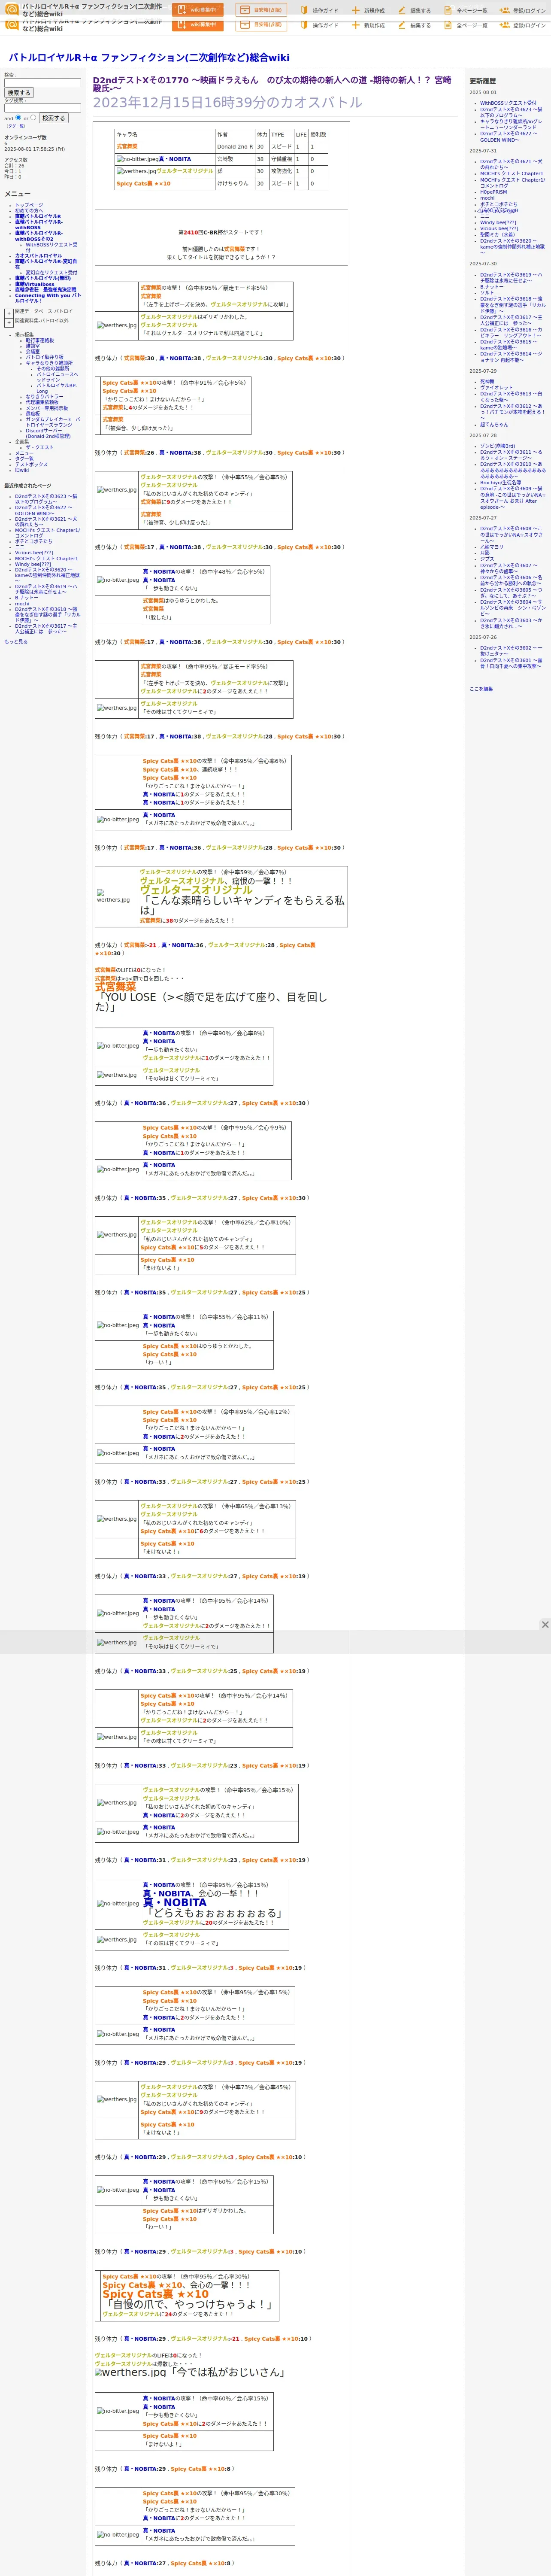The image size is (551, 2576).
Task: Open 直轄Virtualboss in the left menu
Action: point(35,284)
